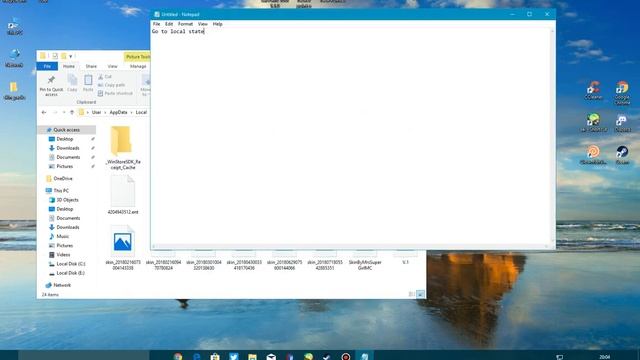Click the Copy icon in Explorer ribbon
This screenshot has width=640, height=360.
[72, 84]
